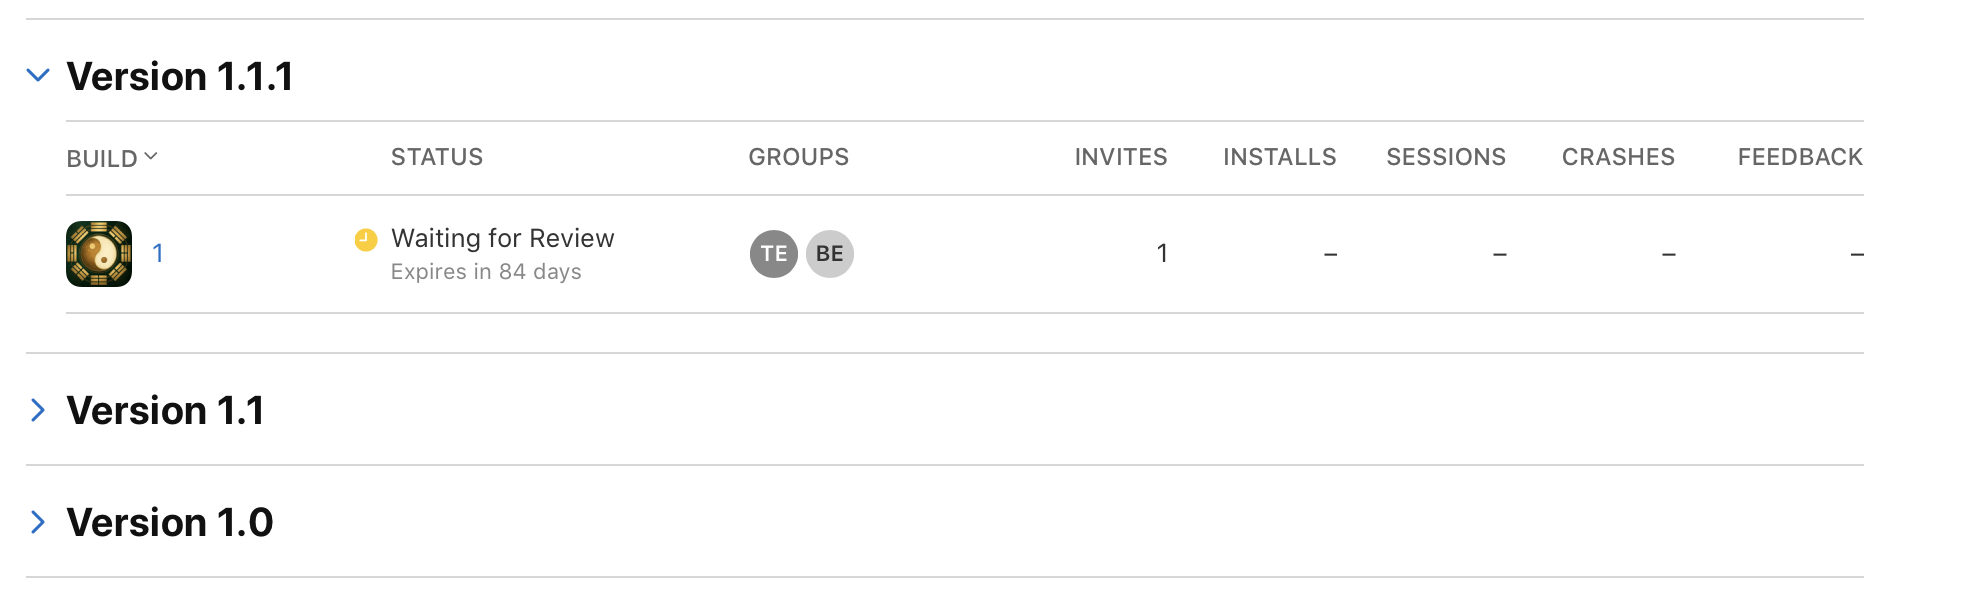Click the Version 1.1.1 heading text

(180, 77)
